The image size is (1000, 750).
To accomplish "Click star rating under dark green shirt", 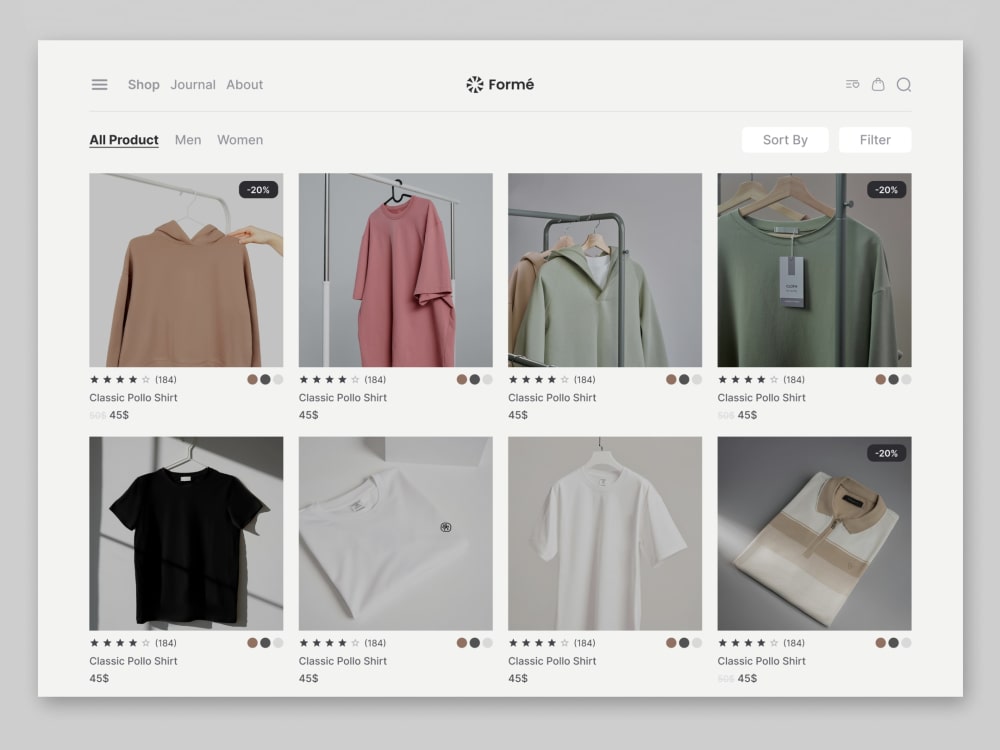I will pos(748,379).
